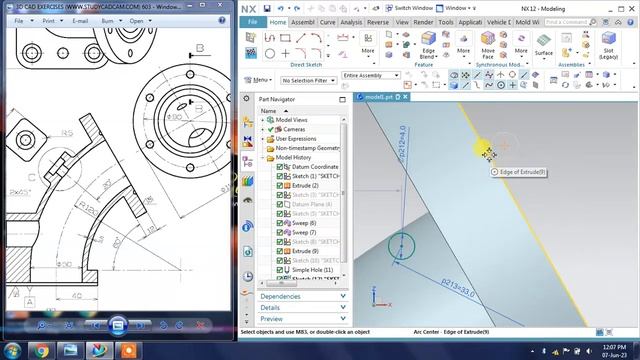The image size is (640, 360).
Task: Toggle the Sketch (10) checkbox
Action: pos(280,260)
